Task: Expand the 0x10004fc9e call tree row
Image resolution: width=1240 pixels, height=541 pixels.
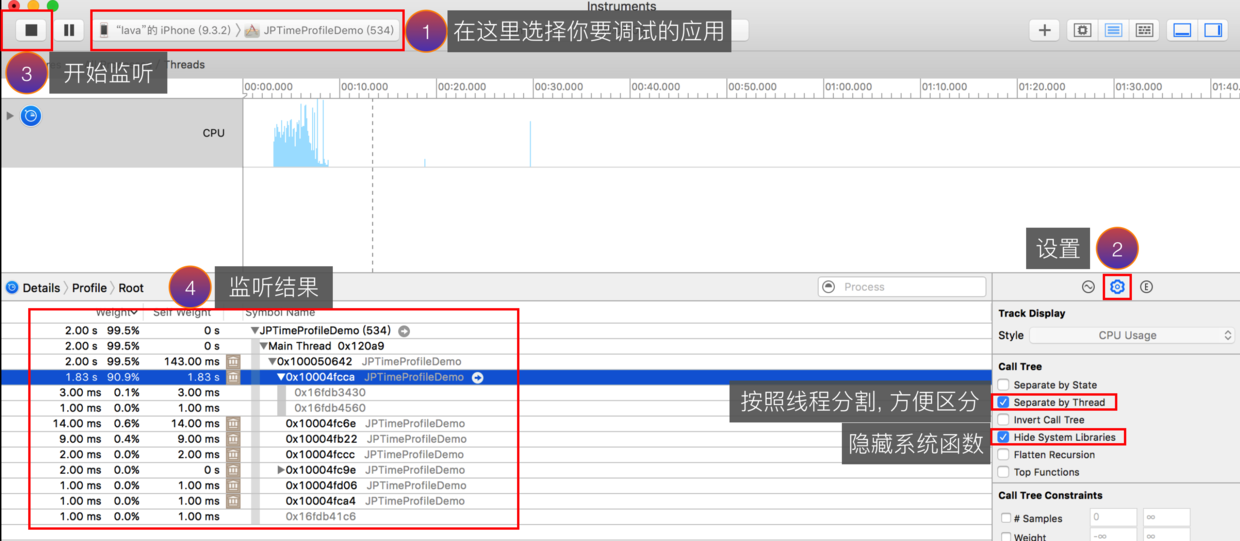Action: [281, 470]
